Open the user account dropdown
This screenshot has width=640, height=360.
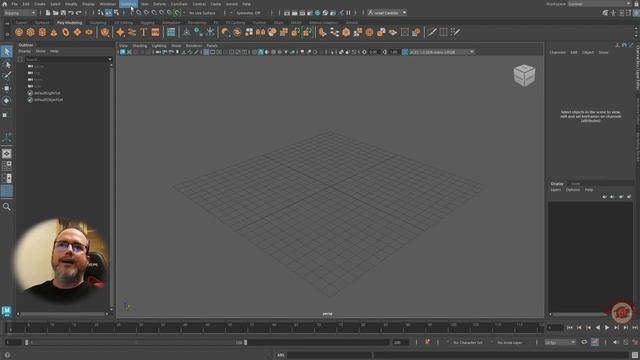(x=387, y=13)
